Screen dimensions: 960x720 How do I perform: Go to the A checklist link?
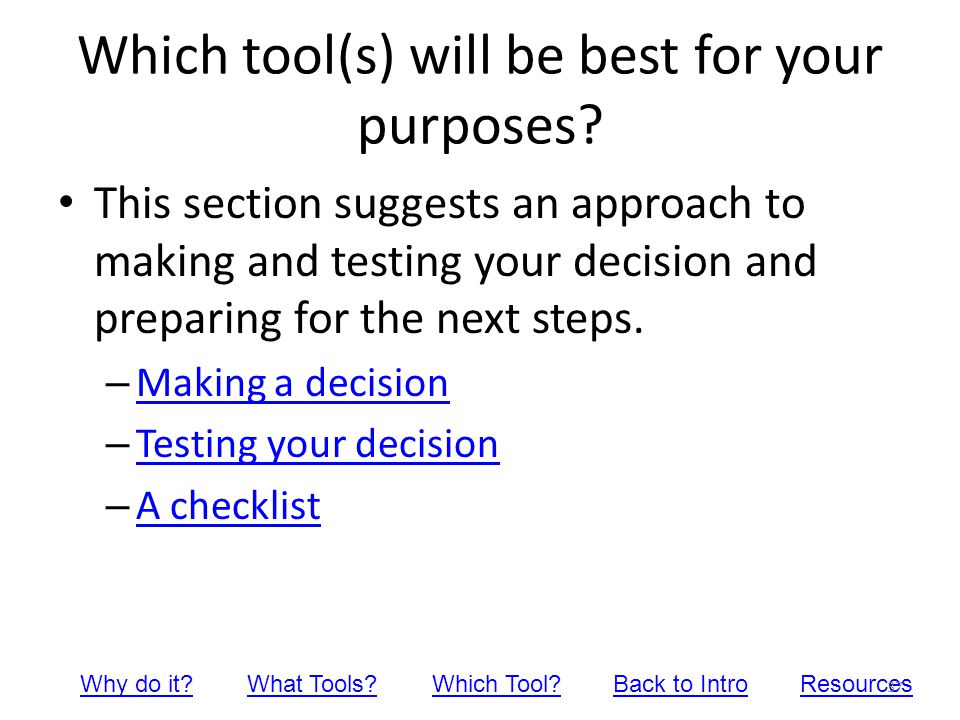coord(228,506)
